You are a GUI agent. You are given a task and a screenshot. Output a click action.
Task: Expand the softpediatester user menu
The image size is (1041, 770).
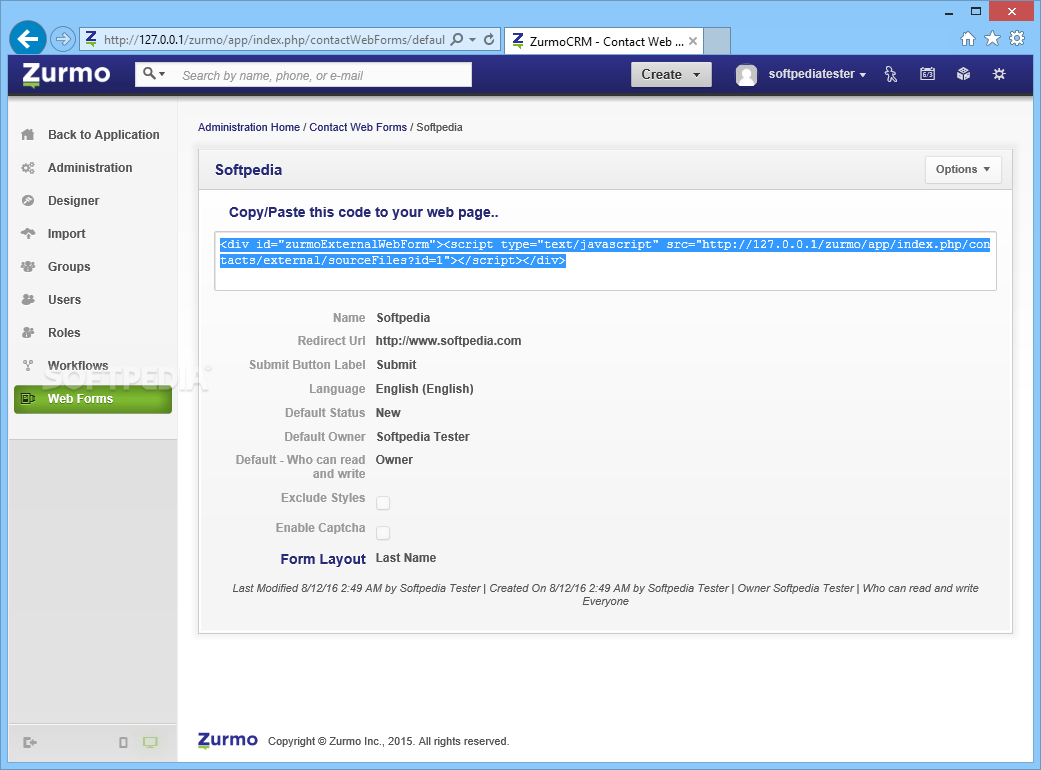coord(817,74)
